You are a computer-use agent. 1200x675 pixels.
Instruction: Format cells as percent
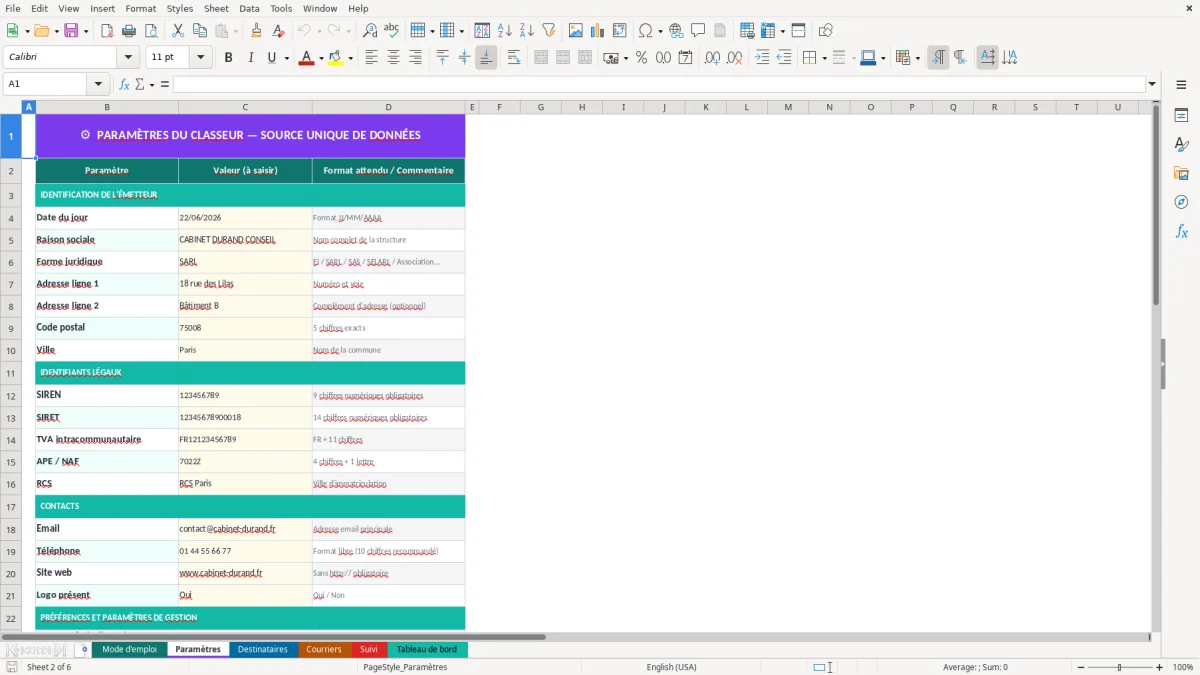pyautogui.click(x=641, y=58)
